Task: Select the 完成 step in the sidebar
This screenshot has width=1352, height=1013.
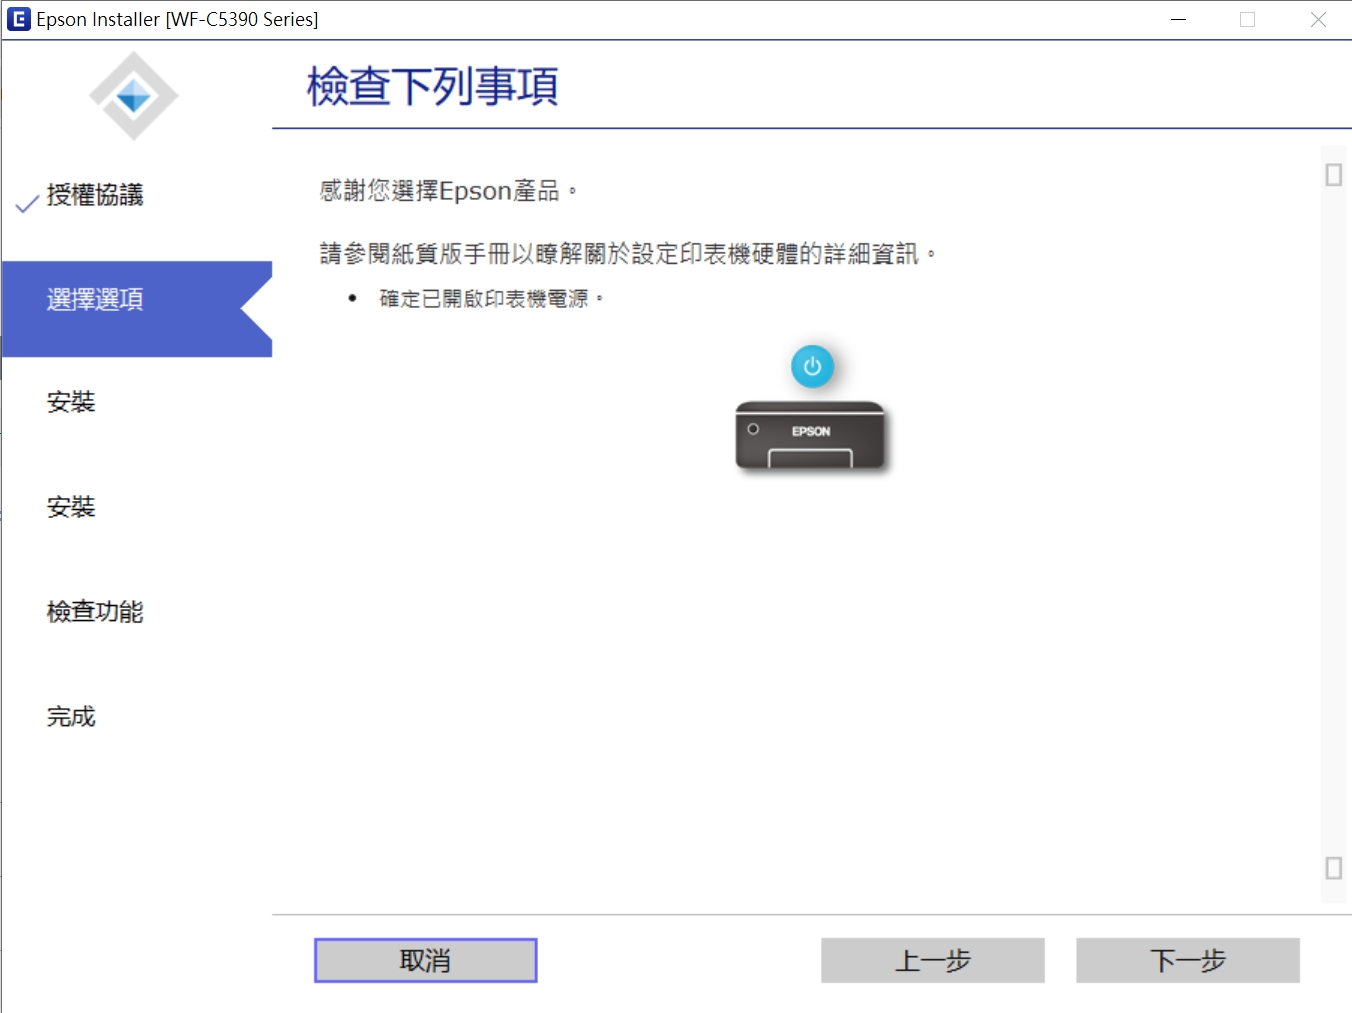Action: (71, 716)
